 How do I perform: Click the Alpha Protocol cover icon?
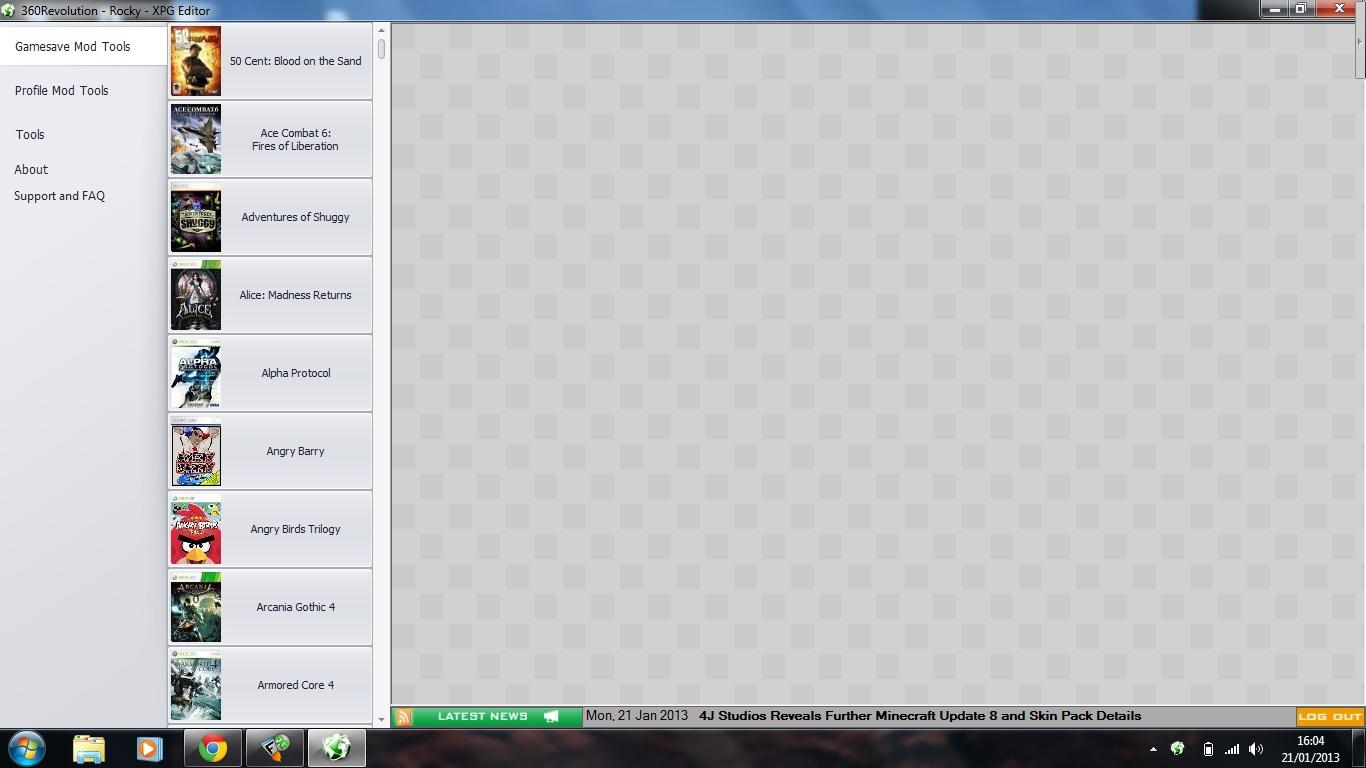(x=195, y=373)
